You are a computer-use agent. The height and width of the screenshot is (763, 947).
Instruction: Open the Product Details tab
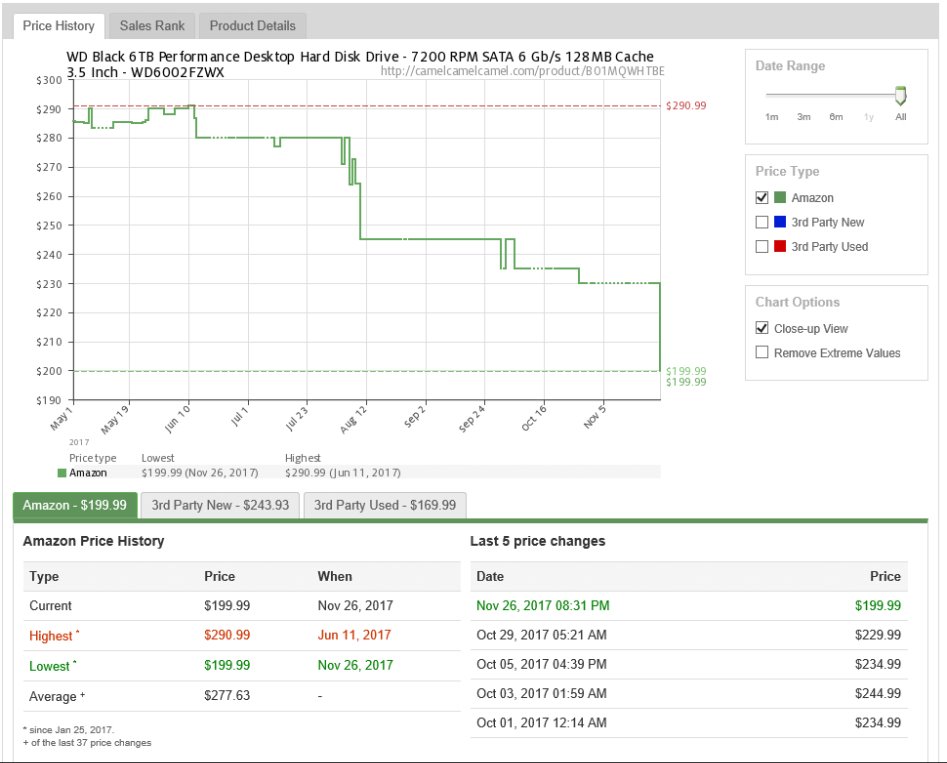pos(252,26)
